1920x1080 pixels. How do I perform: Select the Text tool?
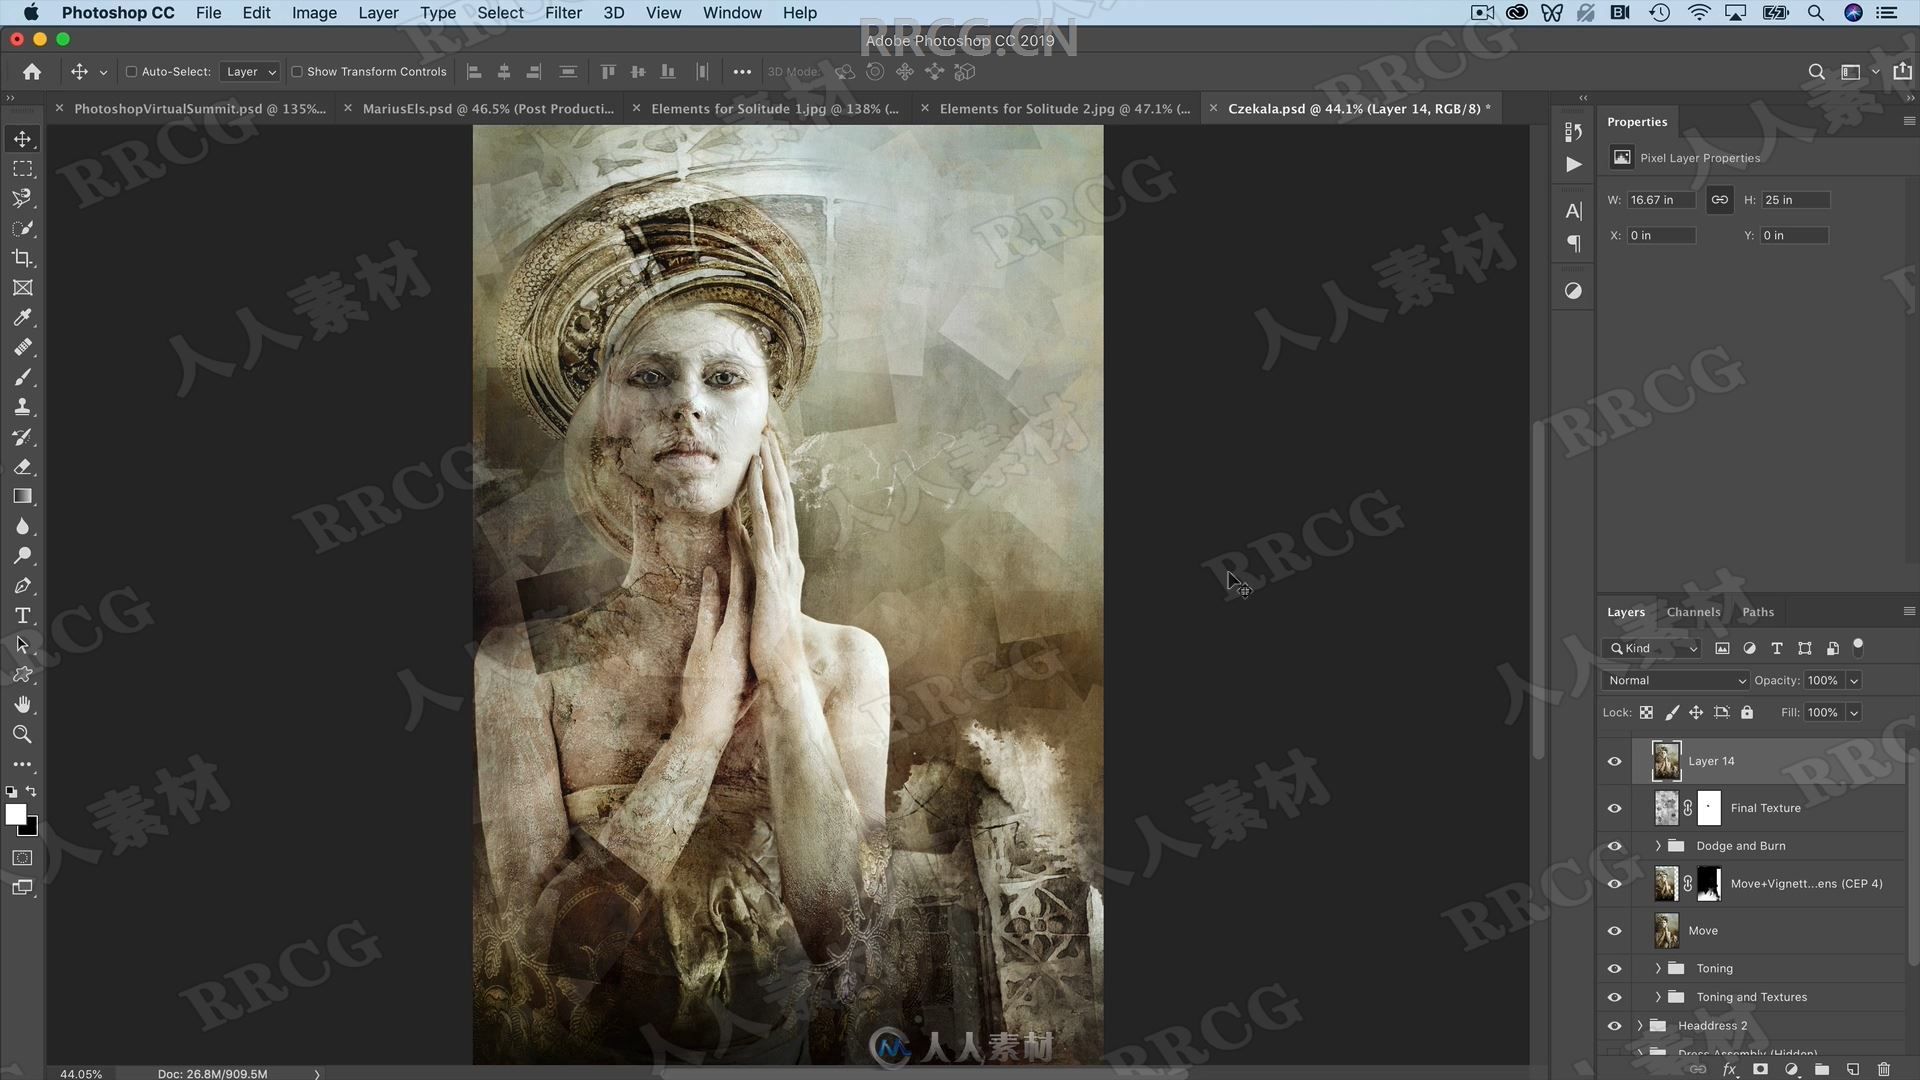click(22, 615)
